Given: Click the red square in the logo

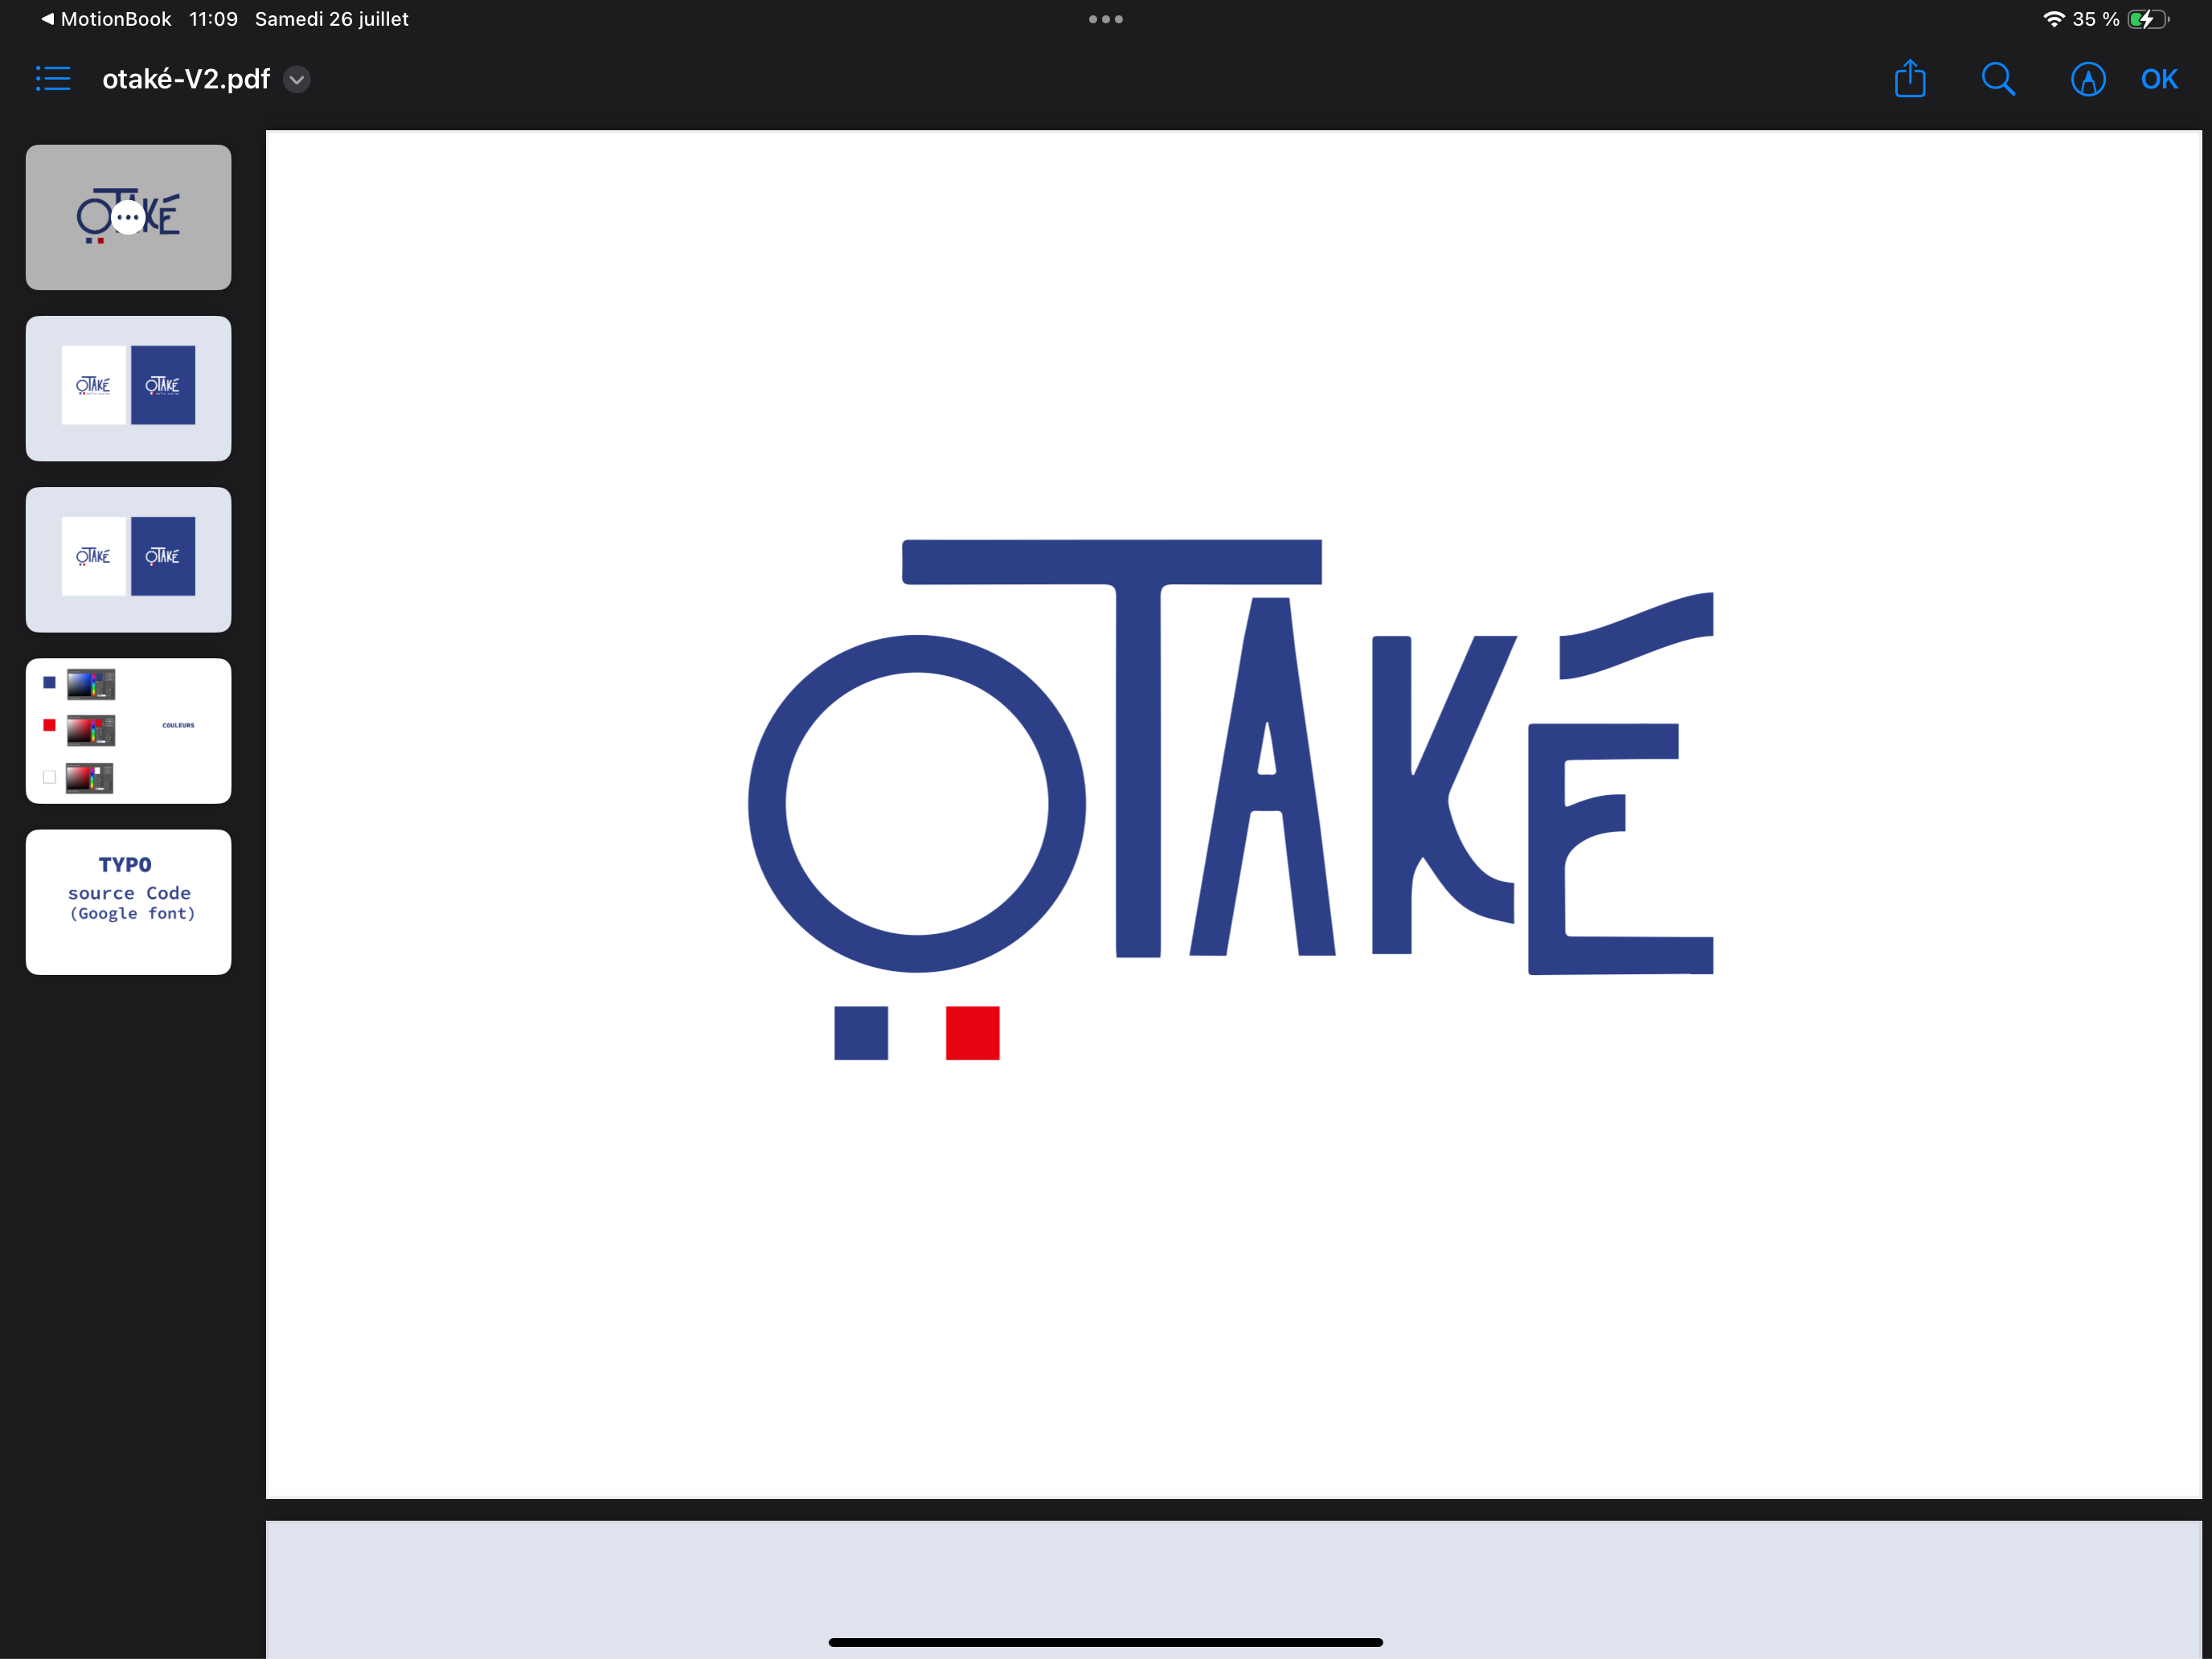Looking at the screenshot, I should click(972, 1032).
